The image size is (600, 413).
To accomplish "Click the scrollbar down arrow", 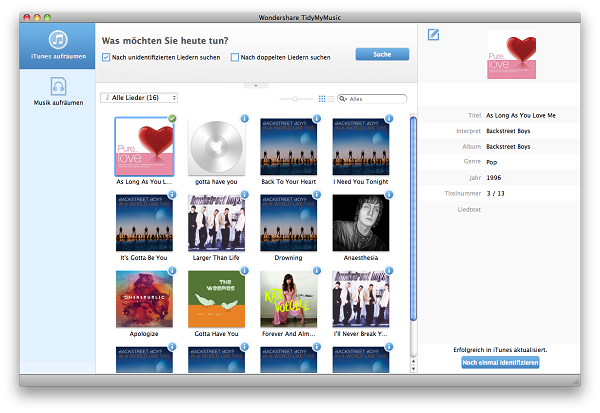I will [x=413, y=369].
